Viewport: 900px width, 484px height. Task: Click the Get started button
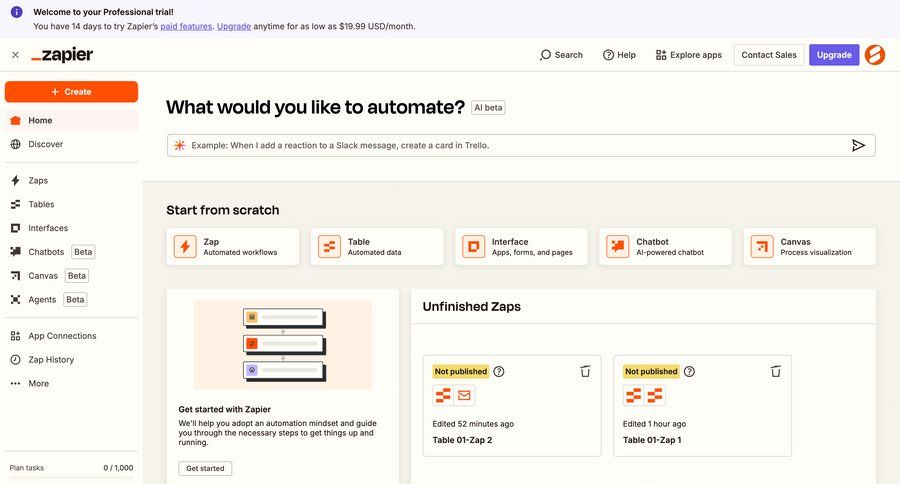205,468
